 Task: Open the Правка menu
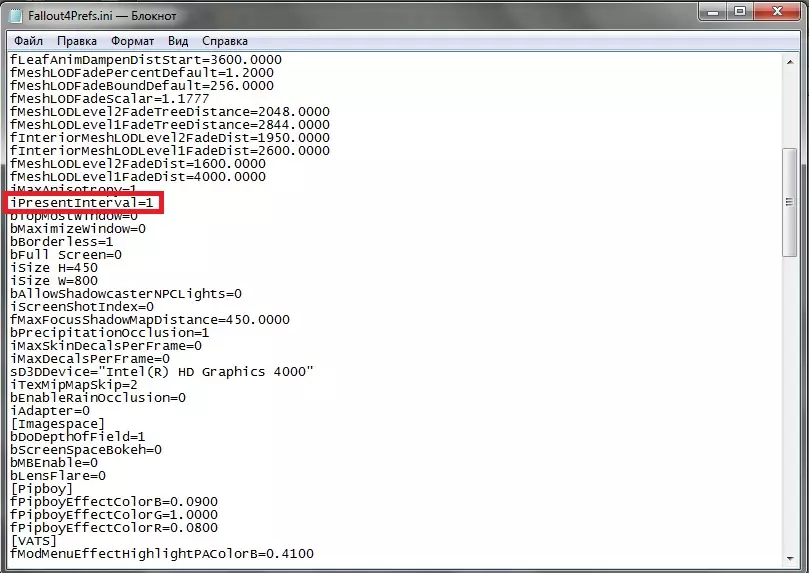(x=77, y=41)
